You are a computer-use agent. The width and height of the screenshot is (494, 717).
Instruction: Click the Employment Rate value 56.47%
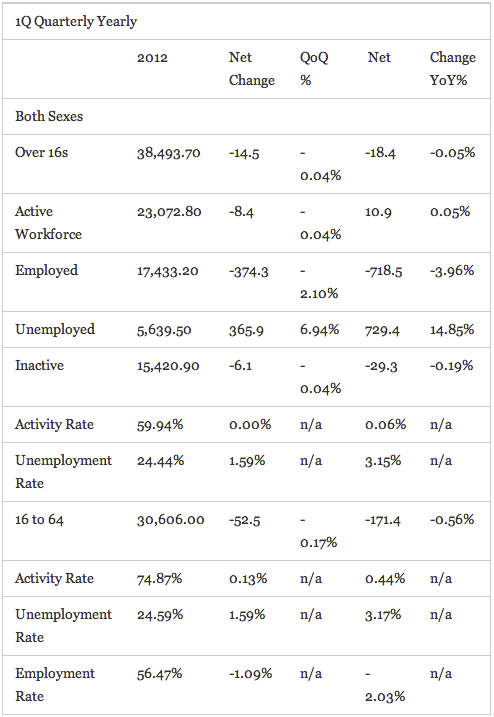point(160,674)
